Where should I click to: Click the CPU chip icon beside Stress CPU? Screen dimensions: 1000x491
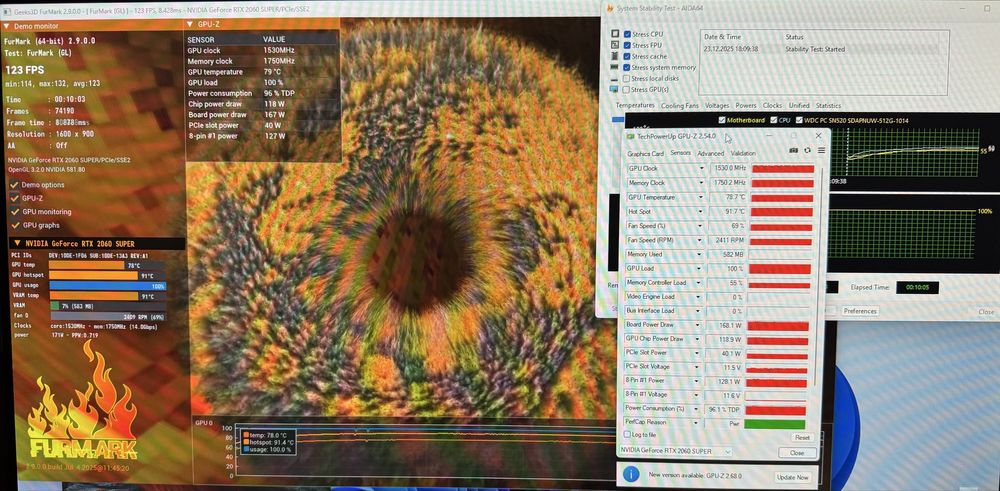click(x=614, y=34)
